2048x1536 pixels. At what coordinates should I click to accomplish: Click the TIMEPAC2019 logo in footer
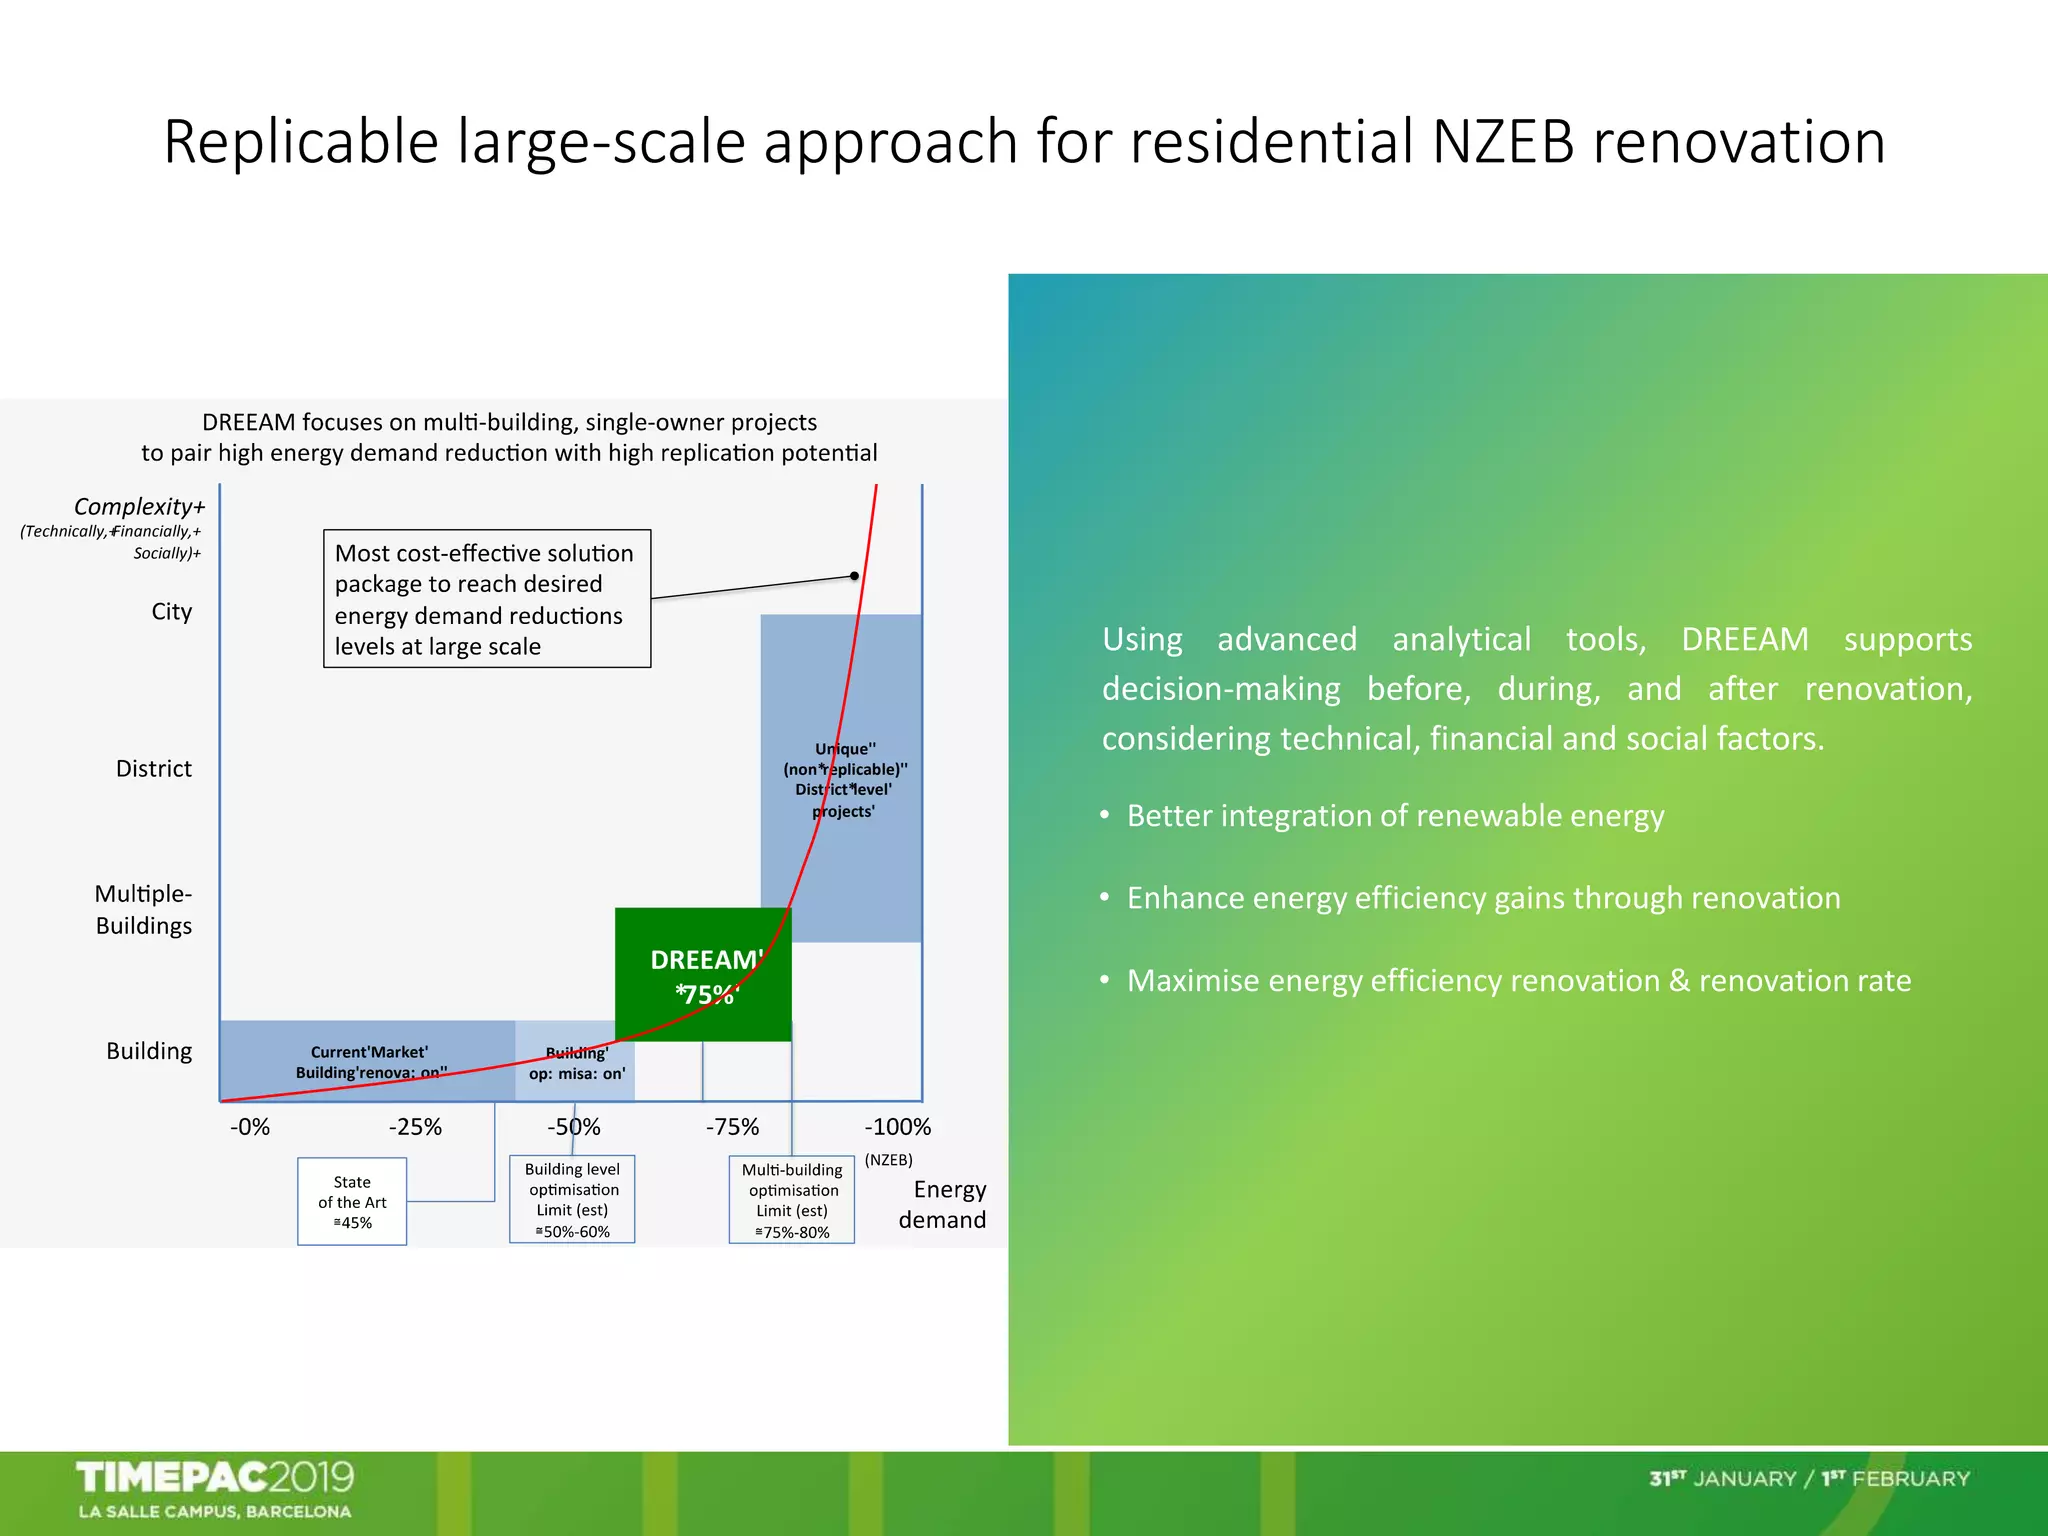click(215, 1477)
